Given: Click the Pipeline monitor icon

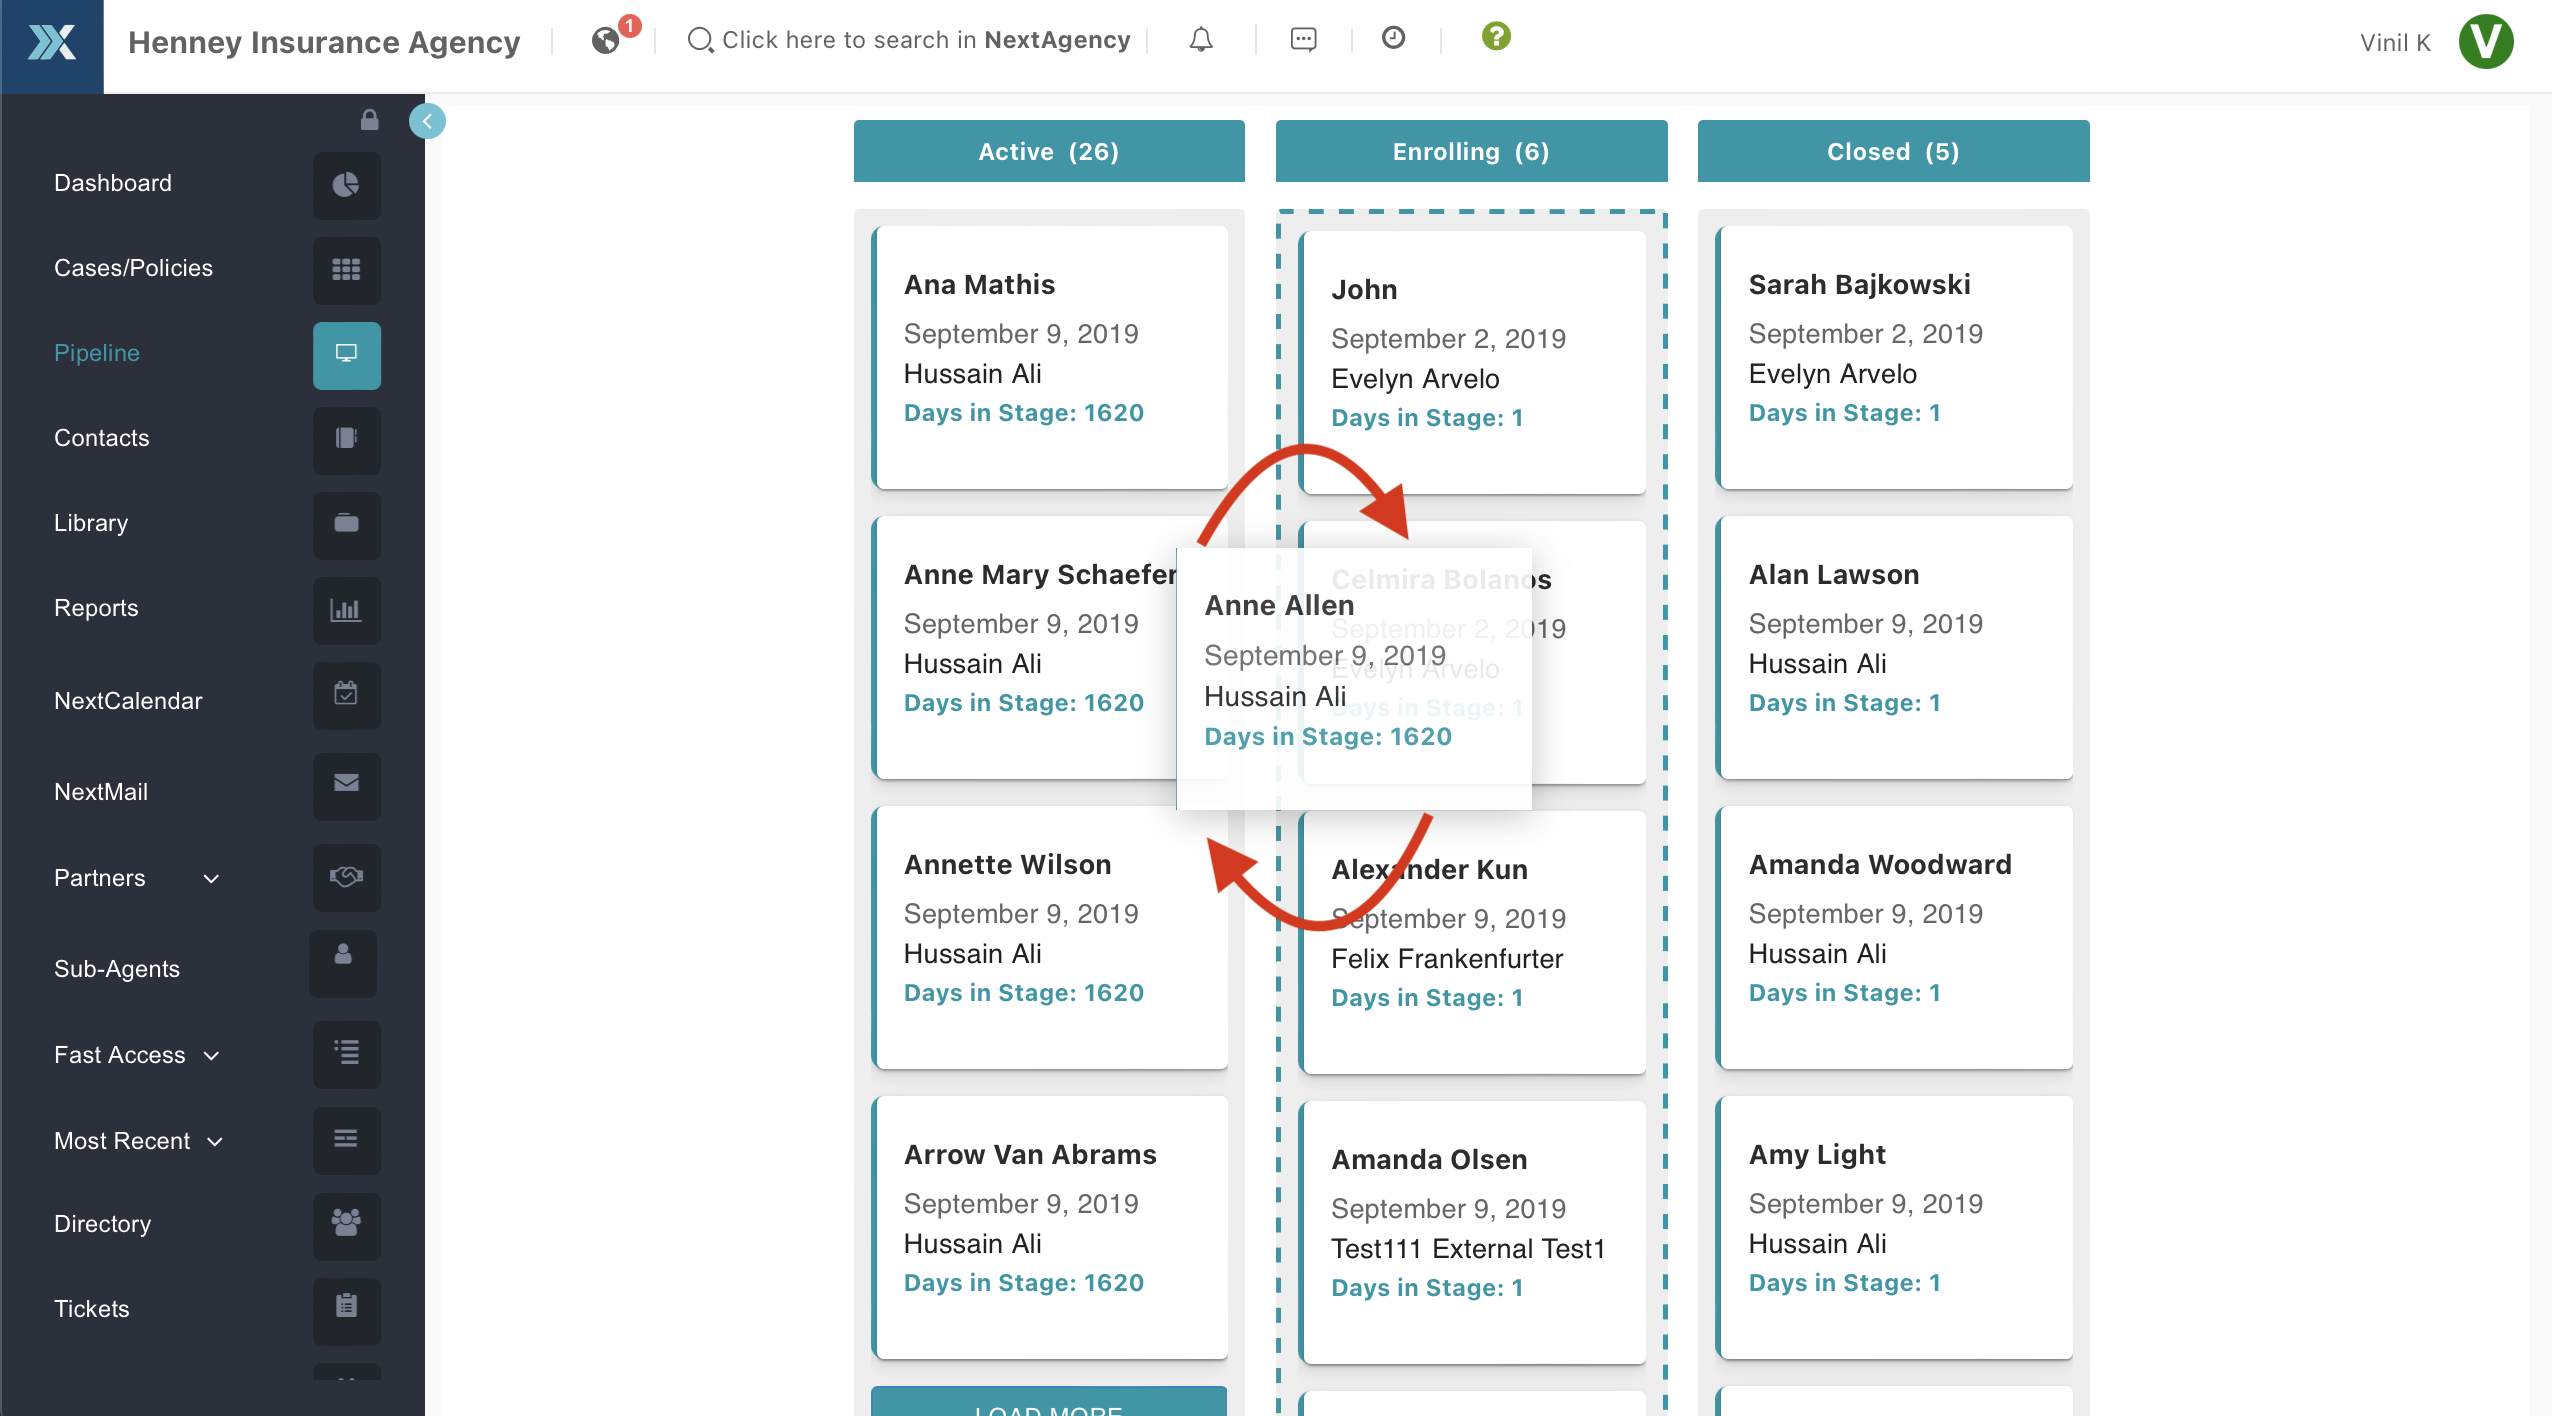Looking at the screenshot, I should [346, 354].
